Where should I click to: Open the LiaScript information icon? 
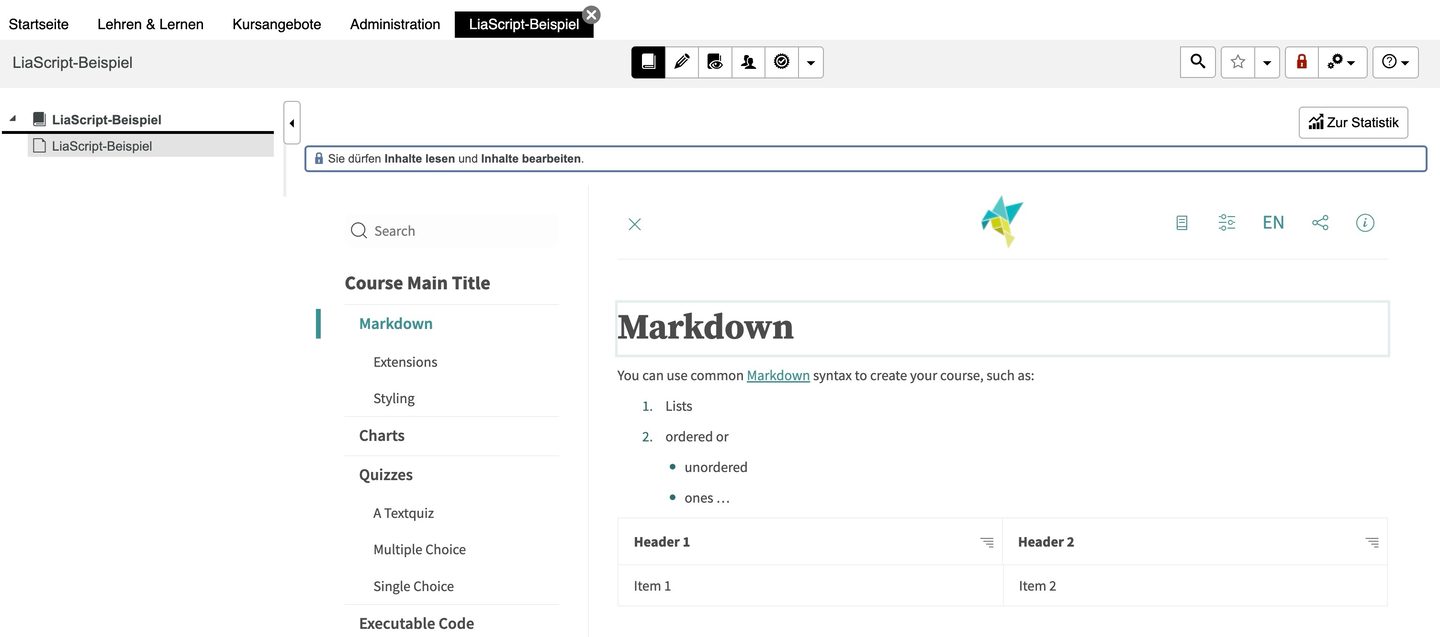[x=1365, y=223]
